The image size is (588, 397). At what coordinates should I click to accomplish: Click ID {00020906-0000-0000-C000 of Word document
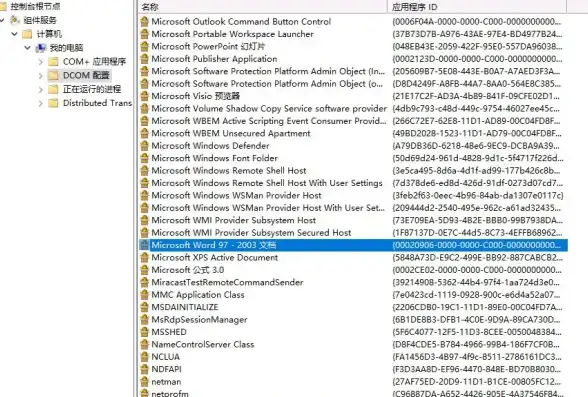tap(477, 245)
